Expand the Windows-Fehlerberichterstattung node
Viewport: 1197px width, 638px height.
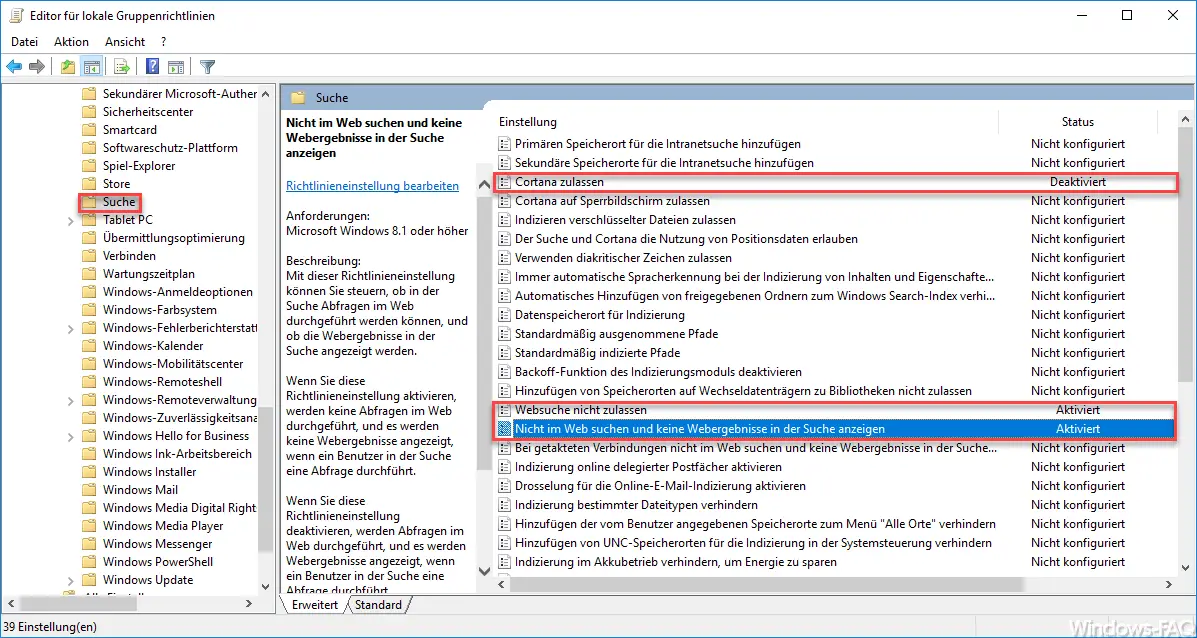(x=71, y=328)
